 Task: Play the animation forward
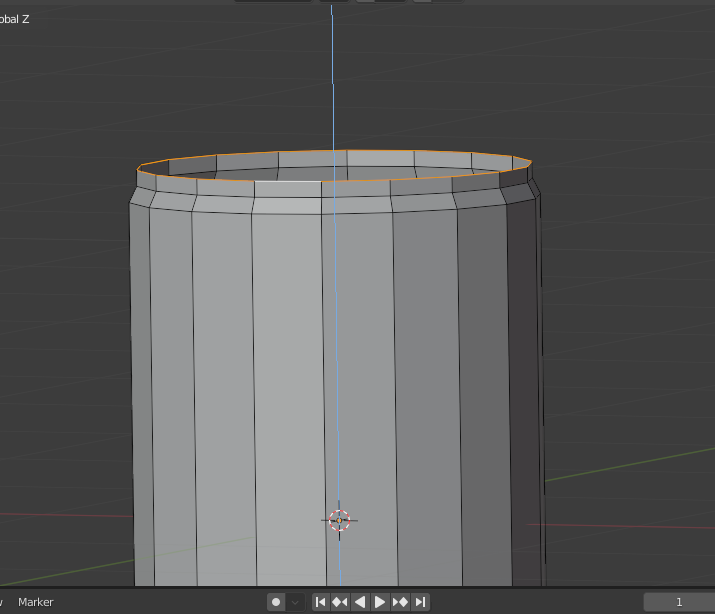[380, 602]
